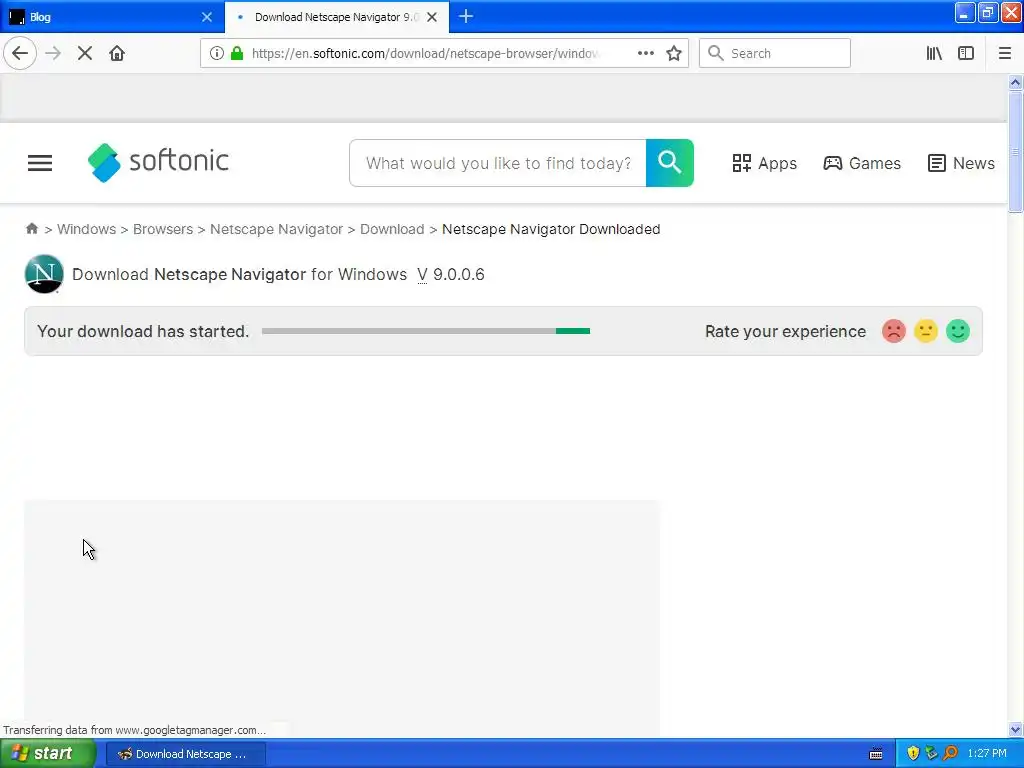Screen dimensions: 1024x768
Task: Click 'Netscape Navigator Downloaded' breadcrumb text
Action: coord(551,229)
